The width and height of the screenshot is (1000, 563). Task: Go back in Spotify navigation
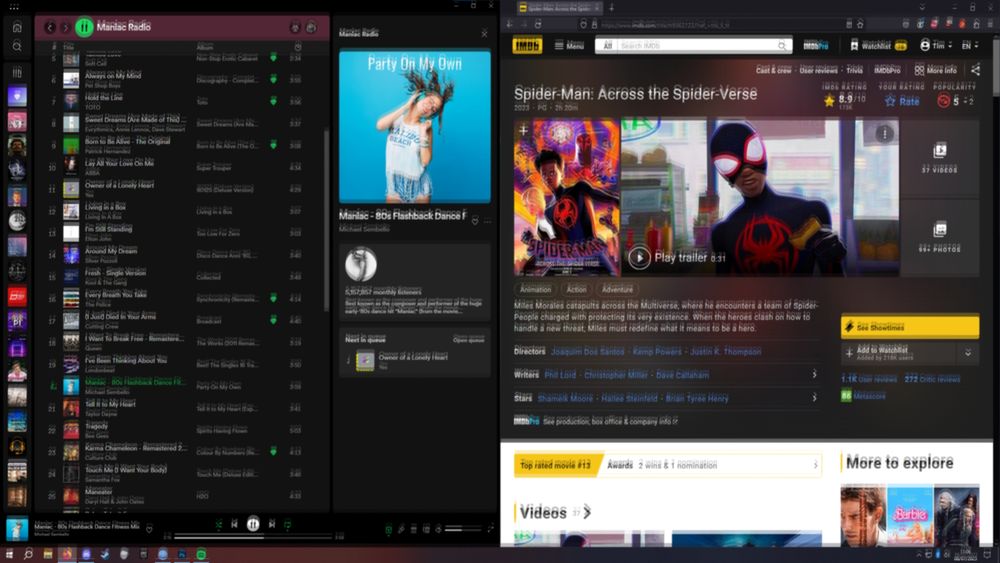(x=50, y=27)
